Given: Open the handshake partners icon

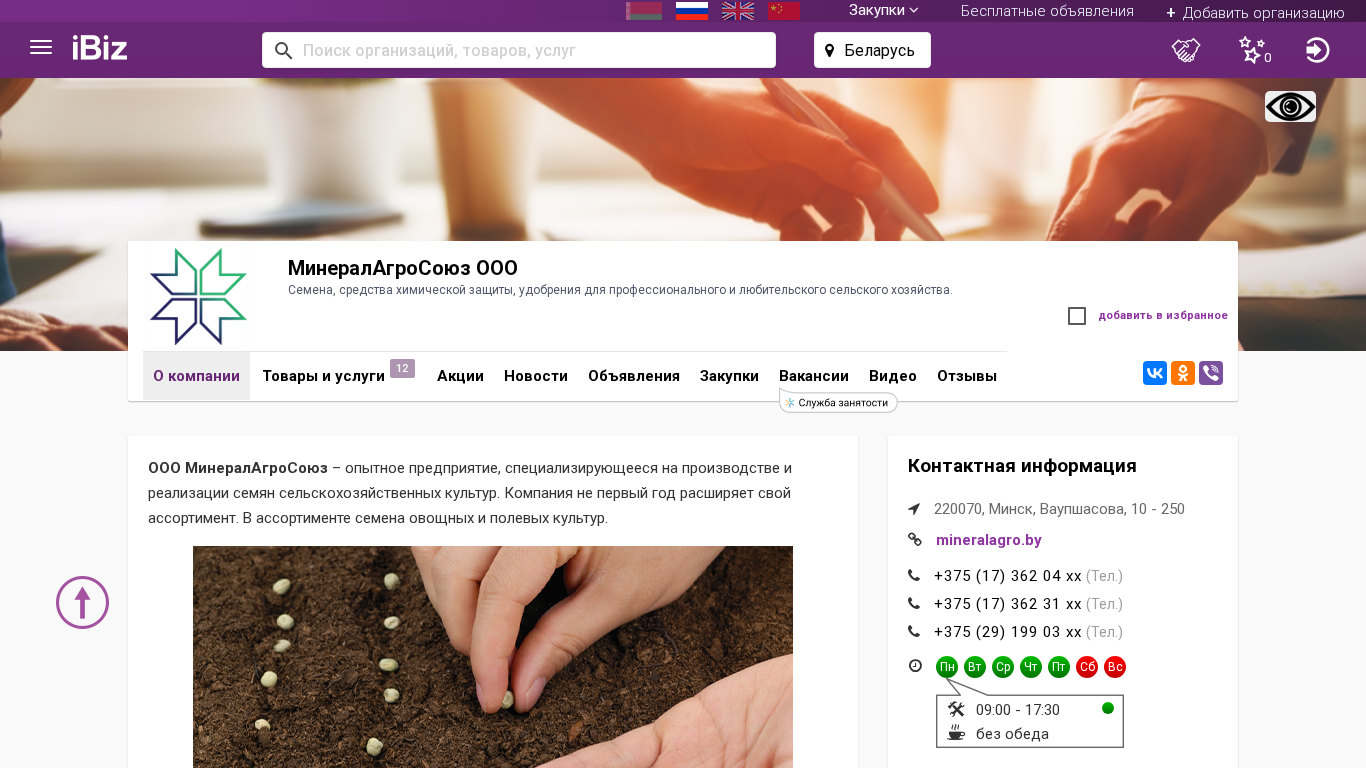Looking at the screenshot, I should (x=1186, y=50).
